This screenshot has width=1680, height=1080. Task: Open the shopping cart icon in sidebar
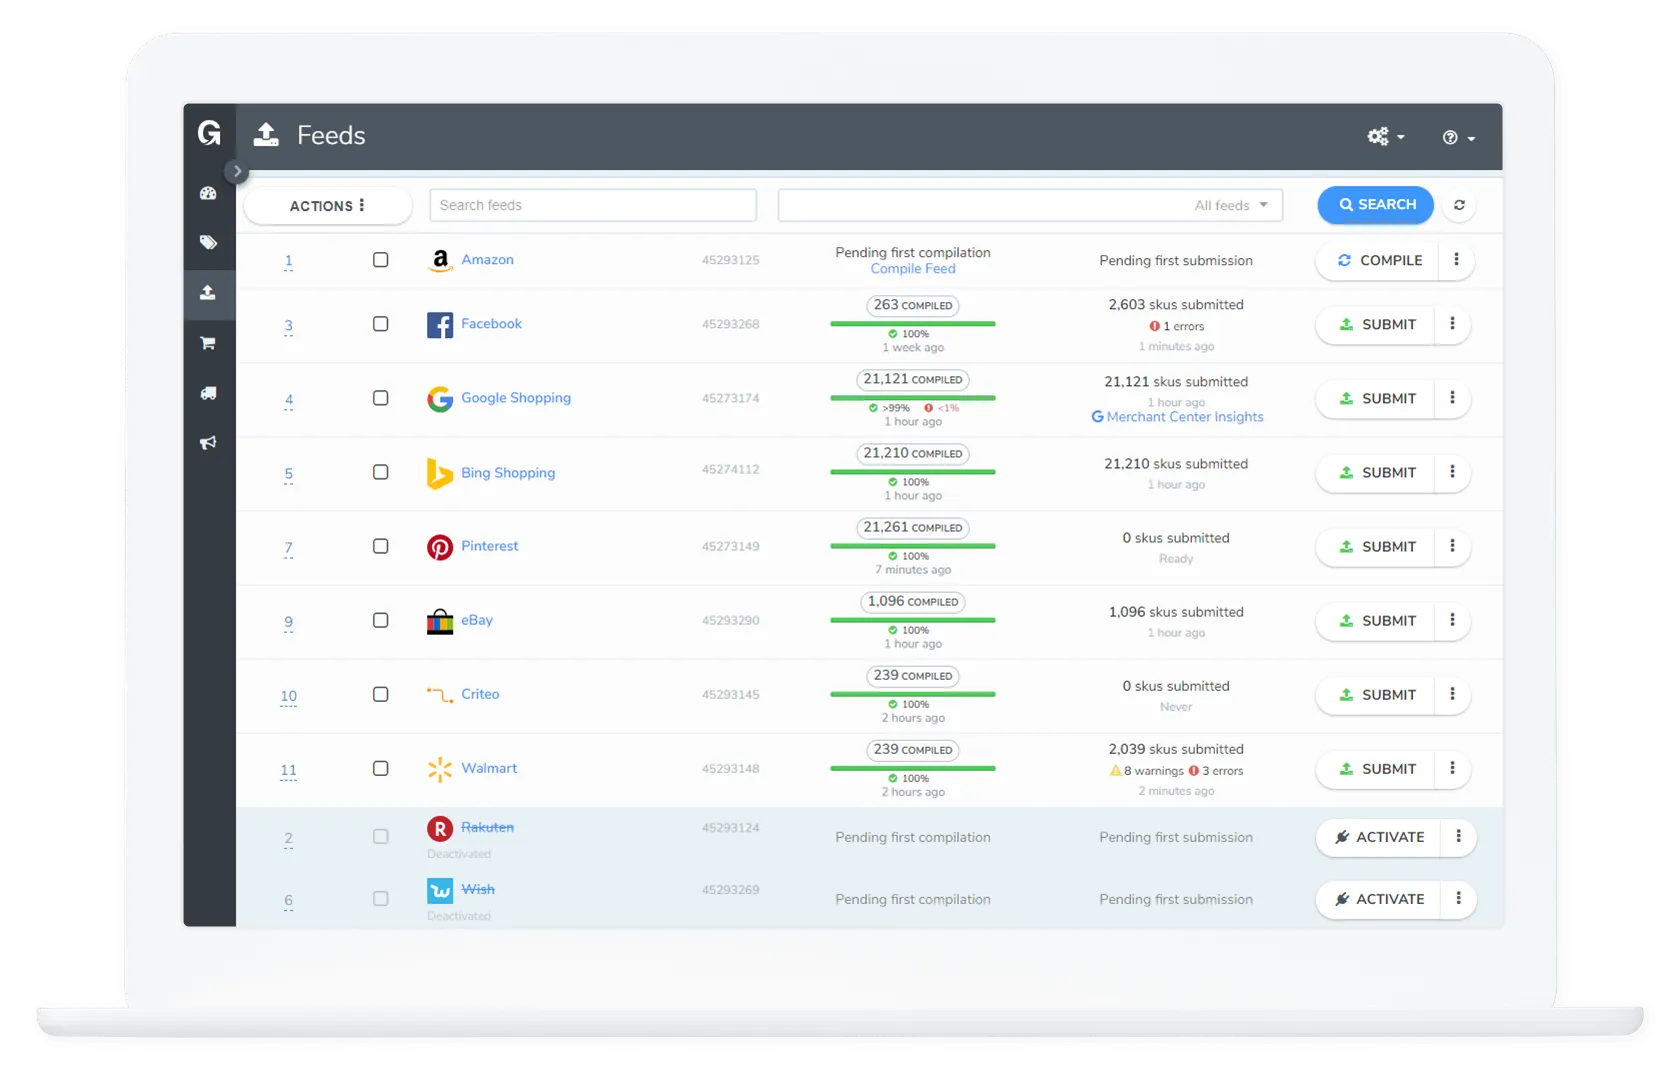(x=208, y=343)
